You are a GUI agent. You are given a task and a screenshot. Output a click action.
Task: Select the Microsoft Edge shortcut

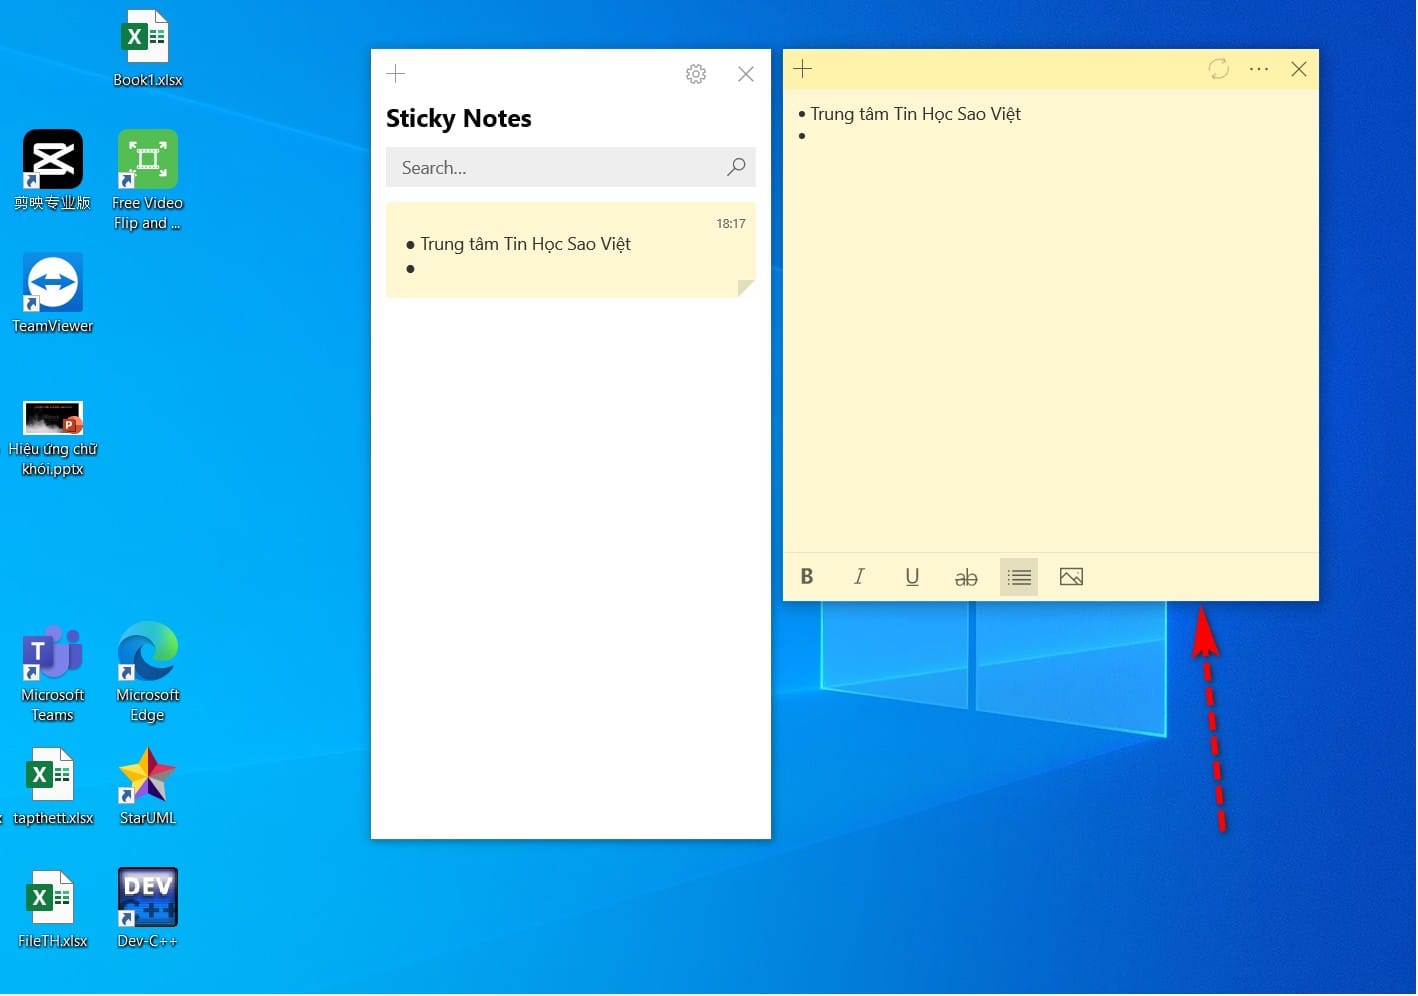148,673
